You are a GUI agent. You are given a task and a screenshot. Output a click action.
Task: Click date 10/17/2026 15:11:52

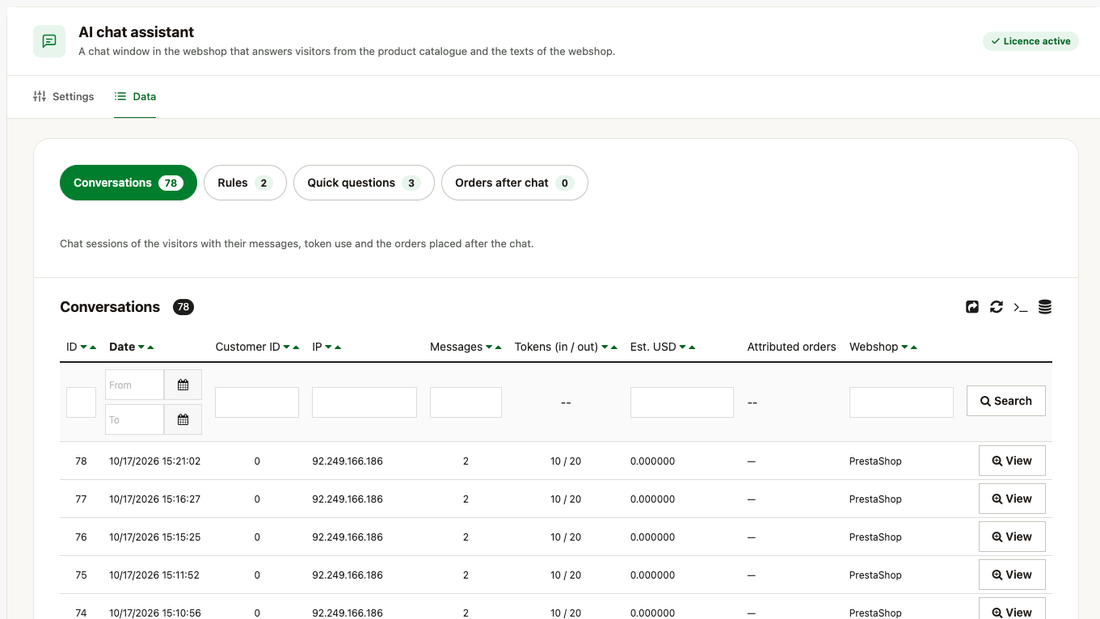click(154, 575)
